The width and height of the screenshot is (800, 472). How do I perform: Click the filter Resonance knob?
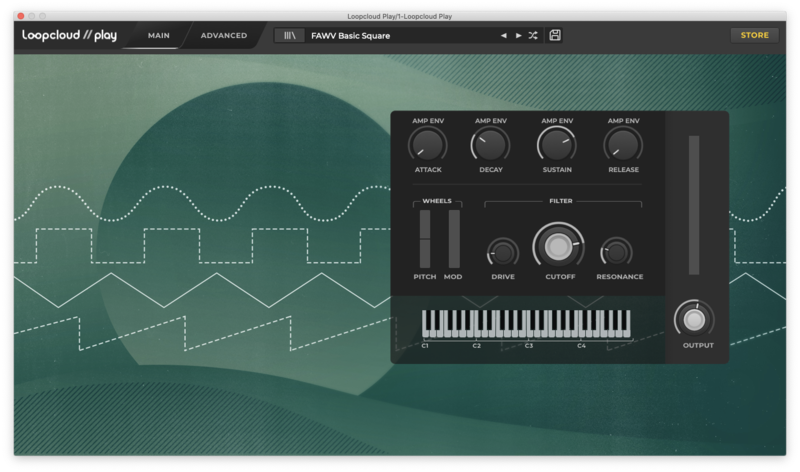616,252
